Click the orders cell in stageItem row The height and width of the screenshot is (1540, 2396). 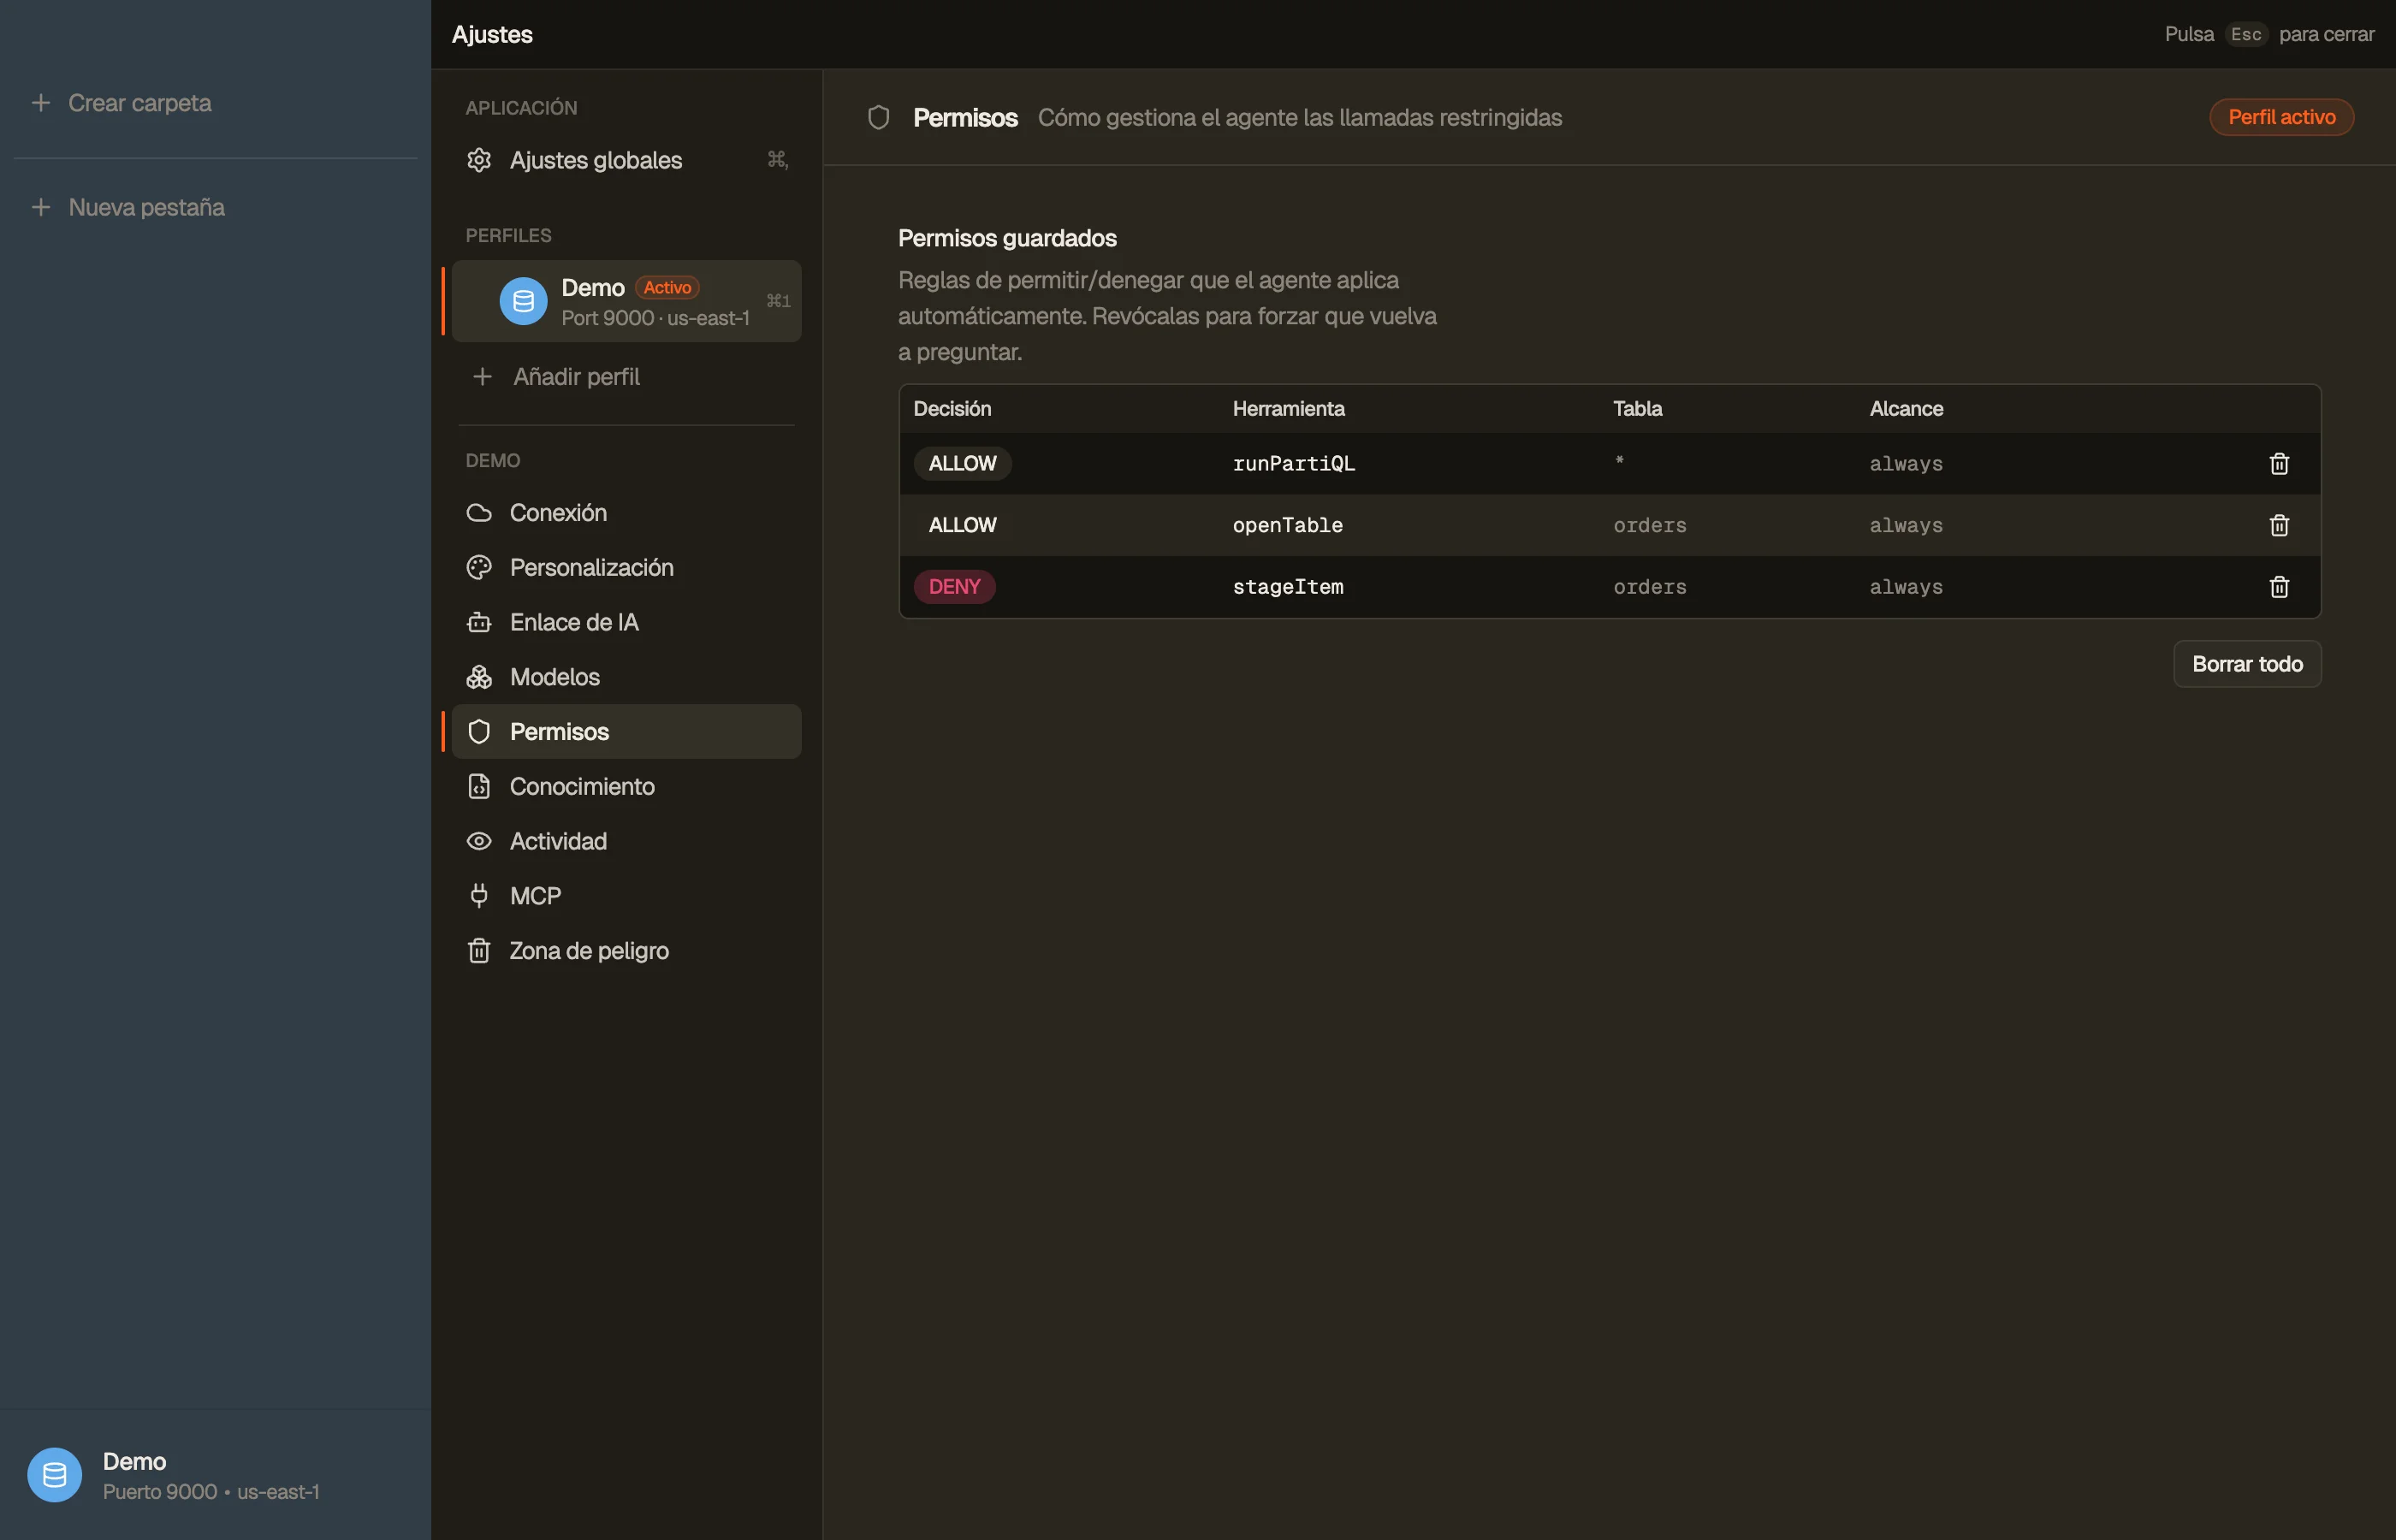tap(1649, 587)
